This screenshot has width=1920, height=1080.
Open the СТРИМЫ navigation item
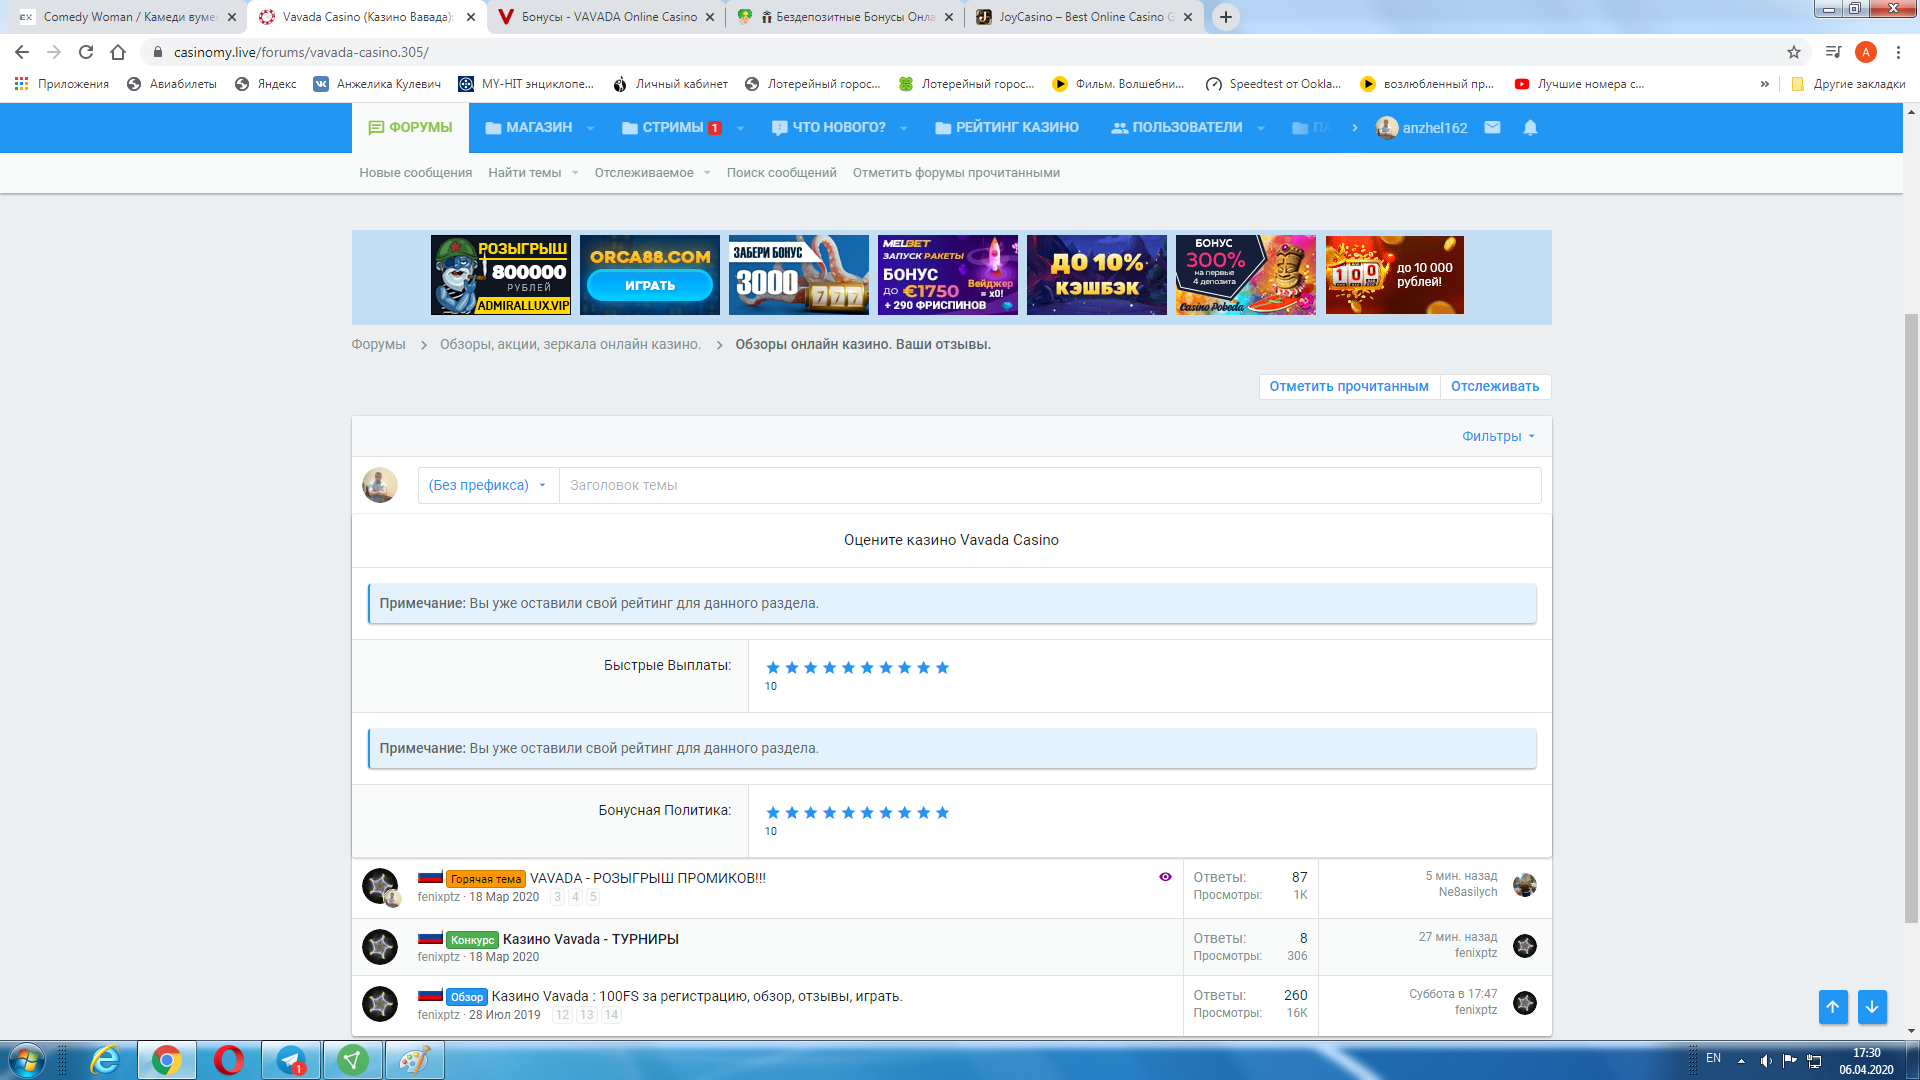pos(671,127)
